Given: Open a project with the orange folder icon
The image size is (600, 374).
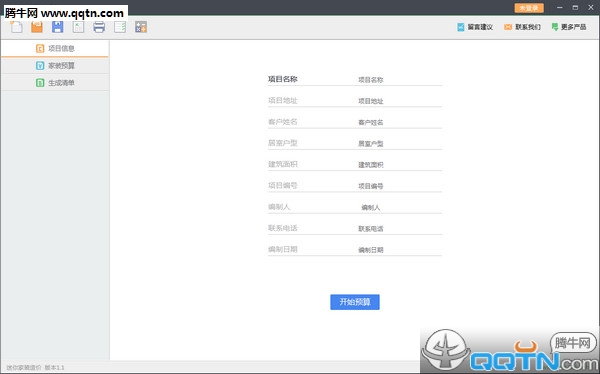Looking at the screenshot, I should point(37,27).
